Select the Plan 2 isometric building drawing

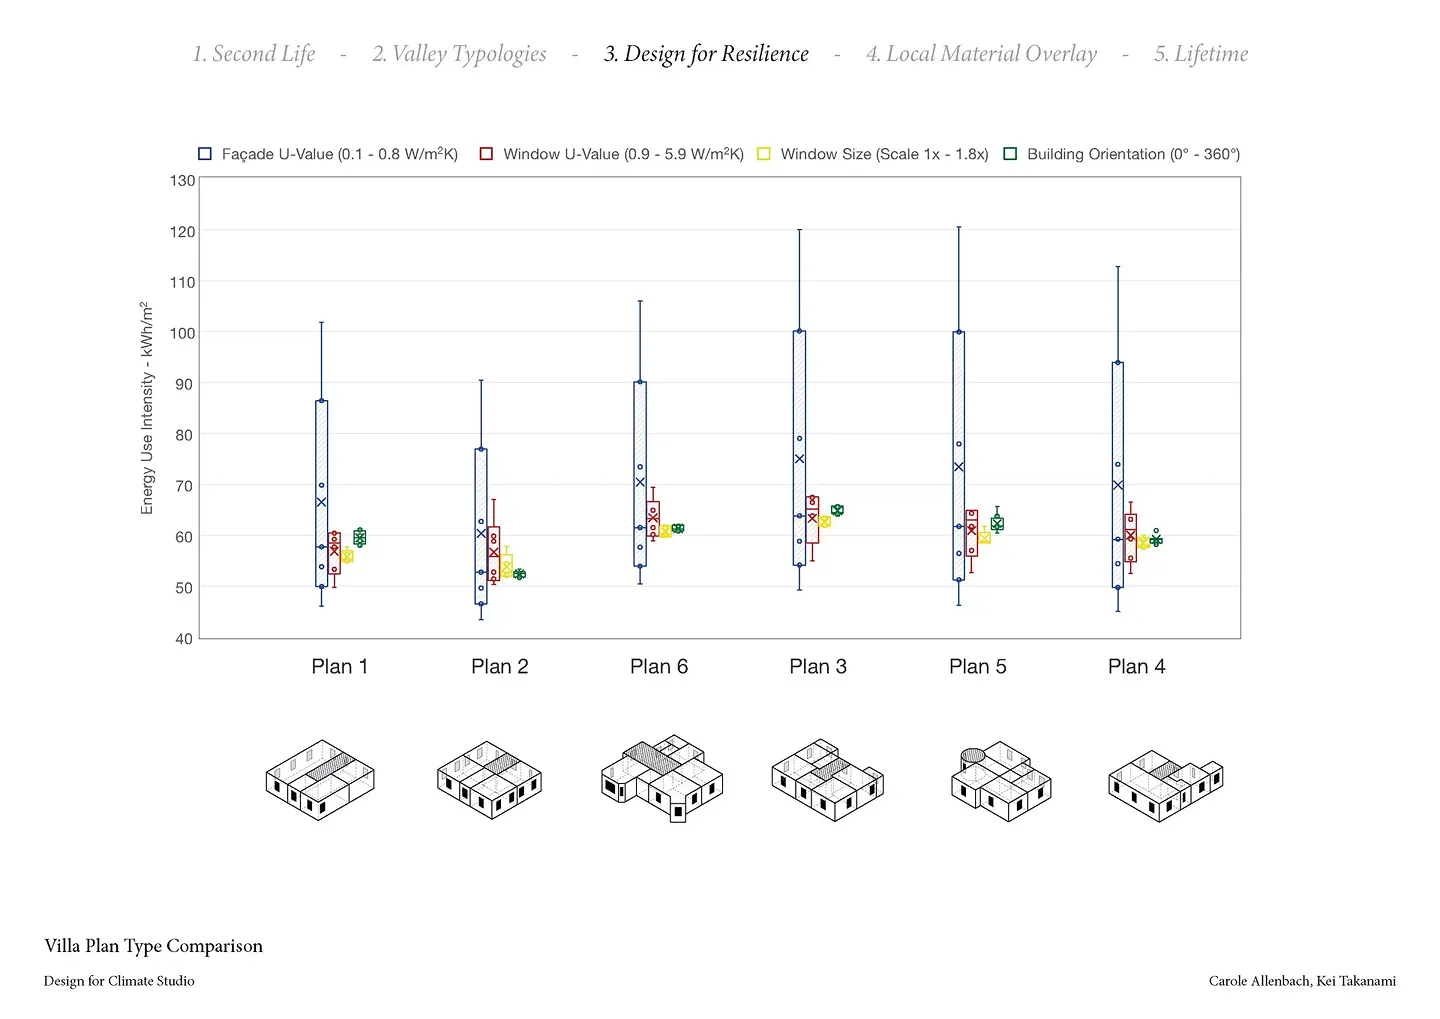(489, 780)
